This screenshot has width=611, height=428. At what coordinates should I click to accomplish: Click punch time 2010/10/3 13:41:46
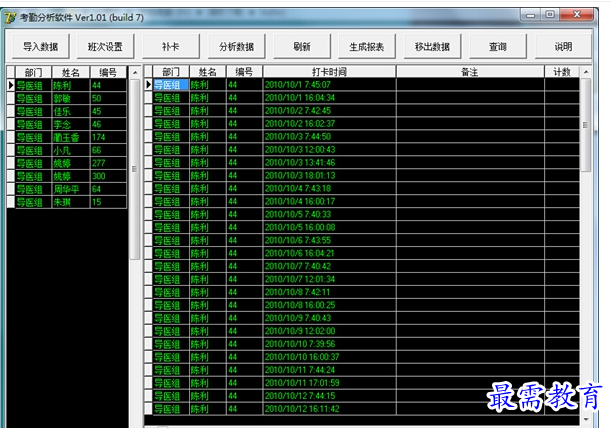coord(300,163)
